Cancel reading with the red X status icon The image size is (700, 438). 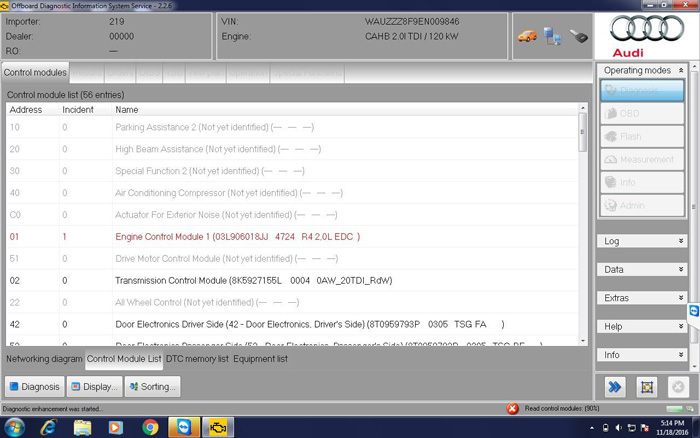[512, 409]
